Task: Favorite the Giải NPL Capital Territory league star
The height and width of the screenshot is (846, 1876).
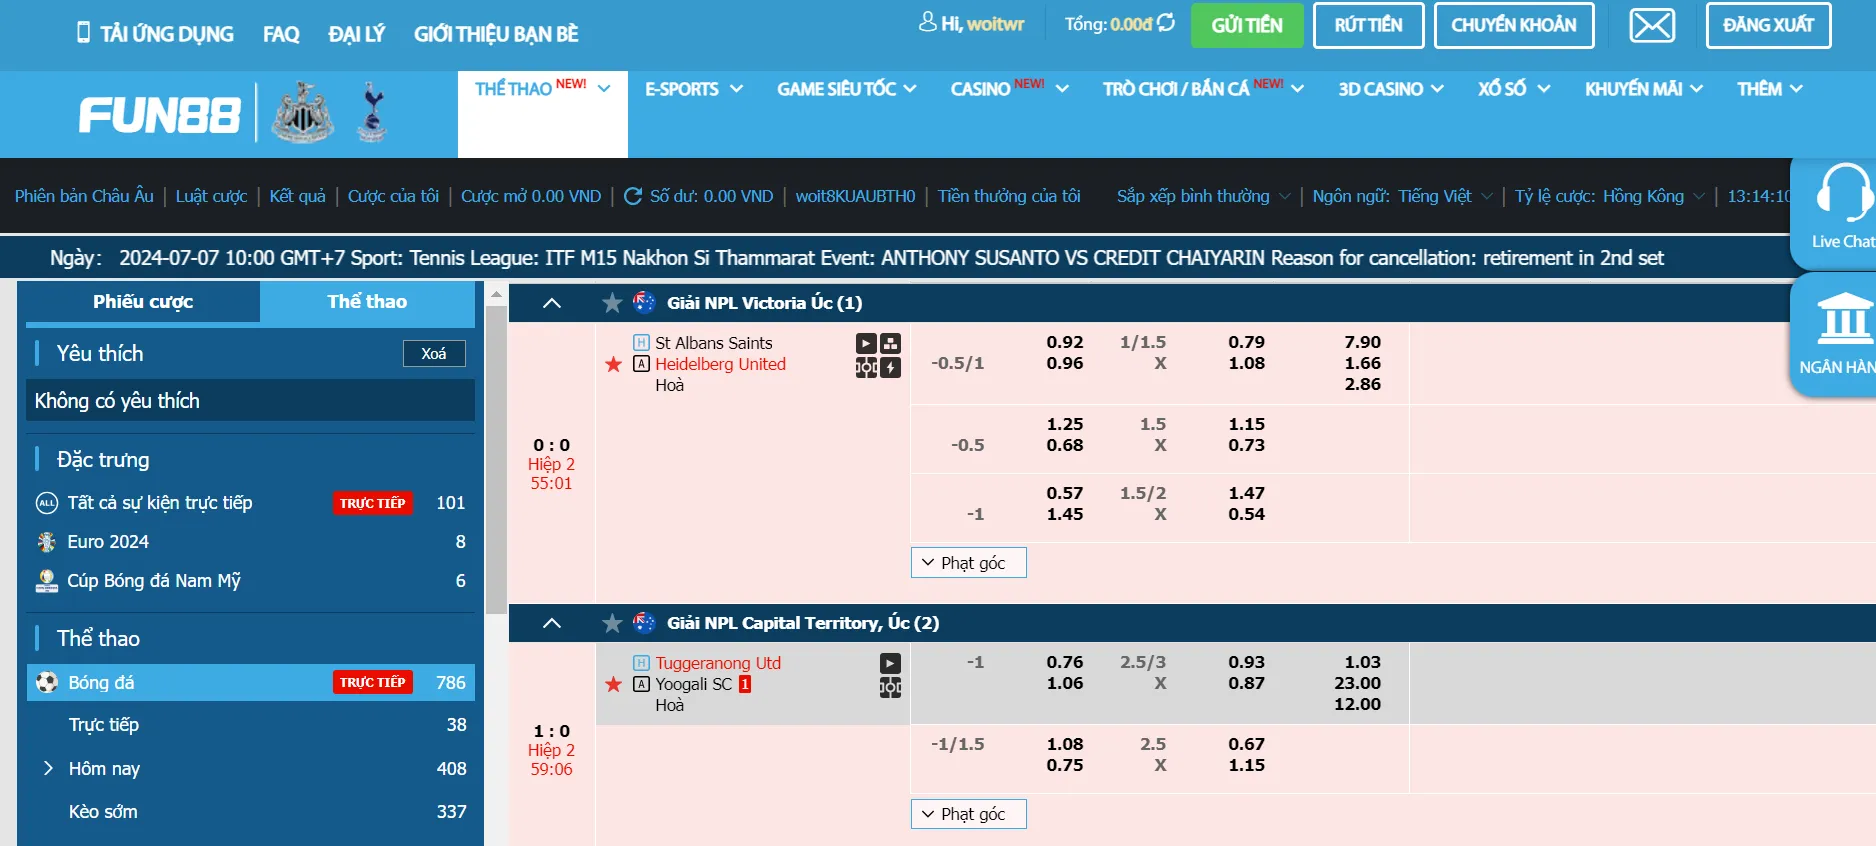Action: click(612, 622)
